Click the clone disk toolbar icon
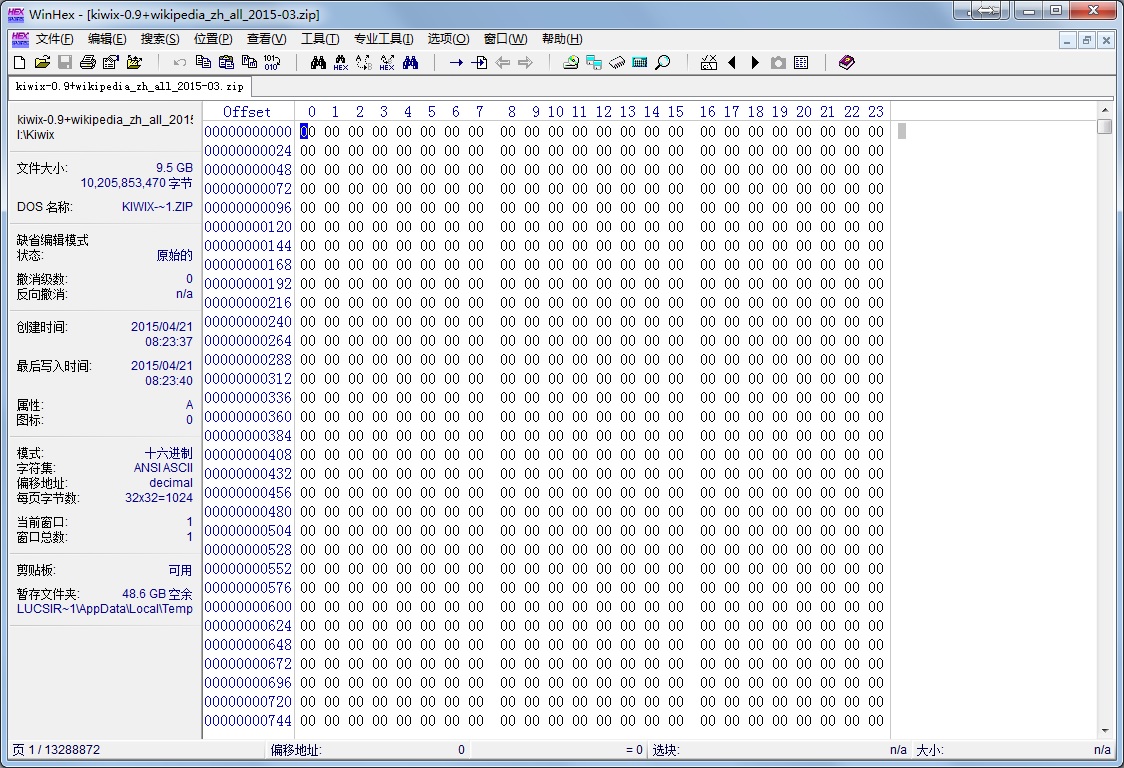Viewport: 1124px width, 768px height. point(594,63)
